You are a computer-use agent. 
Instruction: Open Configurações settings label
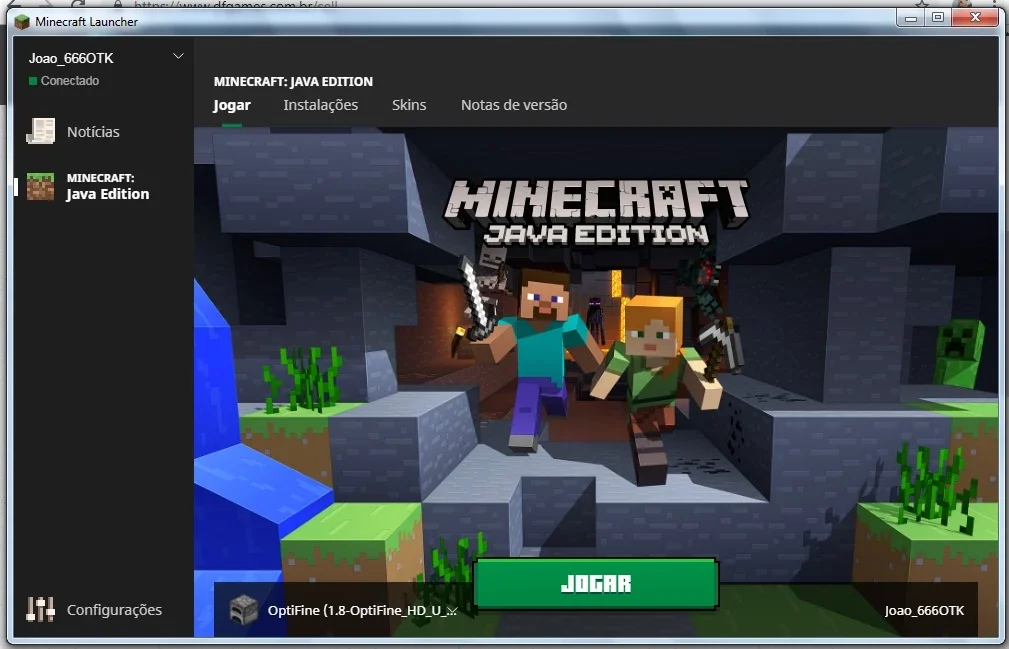click(x=115, y=610)
